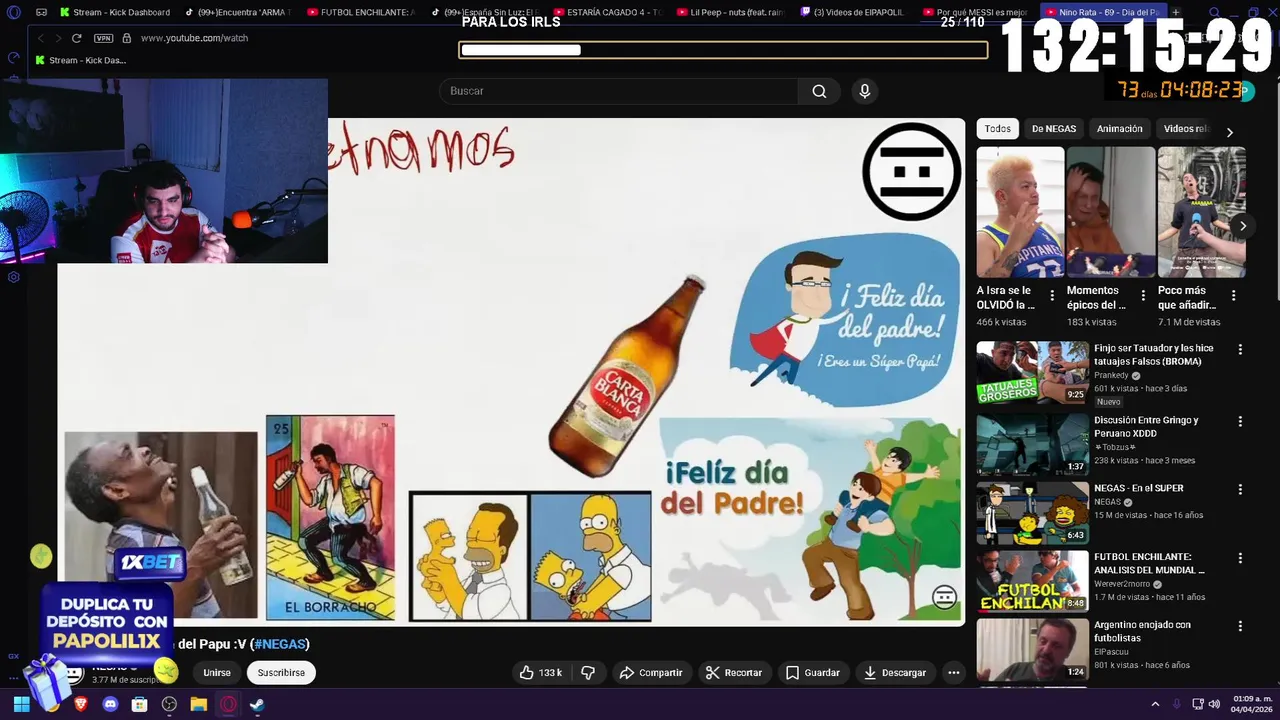Select the Animación filter chip
Screen dimensions: 1280x720
[x=1119, y=129]
